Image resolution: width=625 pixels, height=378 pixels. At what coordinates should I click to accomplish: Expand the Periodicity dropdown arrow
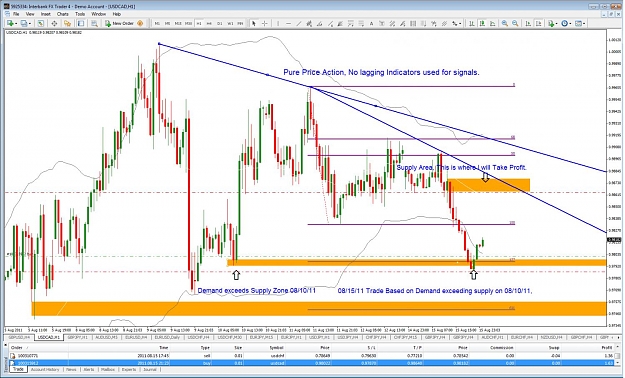pos(570,24)
